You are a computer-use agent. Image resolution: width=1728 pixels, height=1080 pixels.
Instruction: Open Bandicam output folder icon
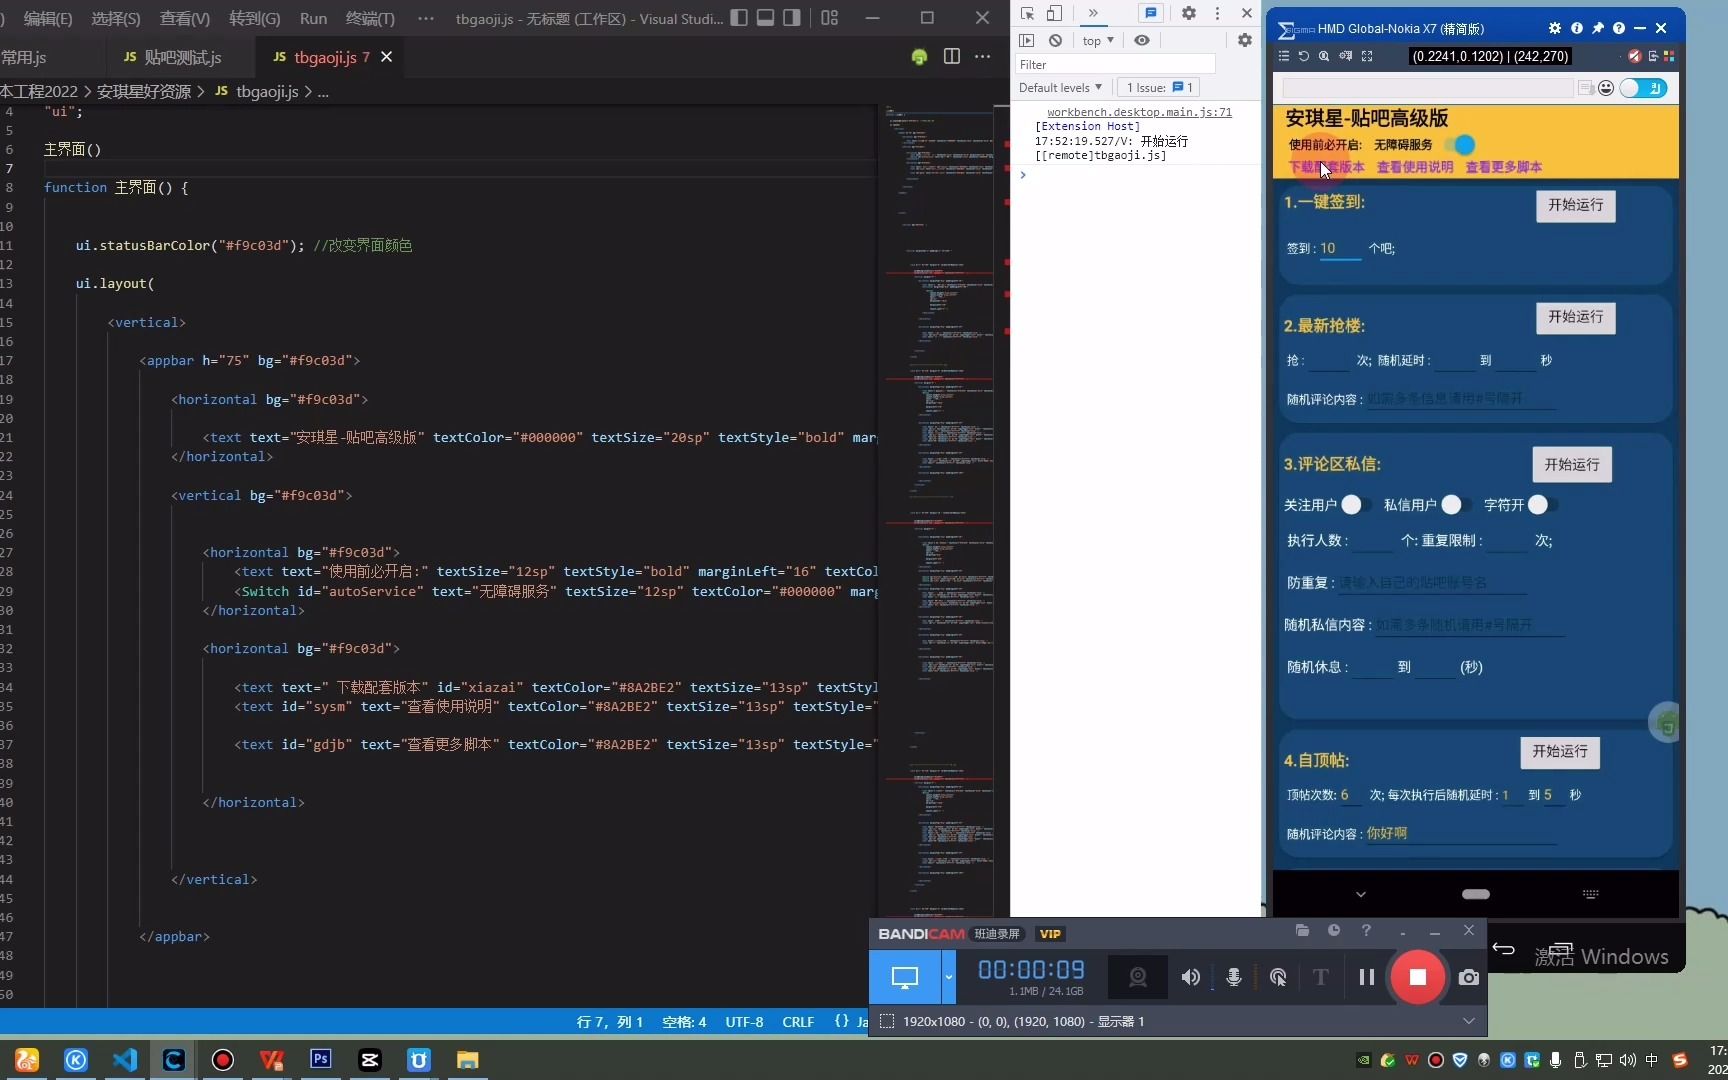(1302, 931)
